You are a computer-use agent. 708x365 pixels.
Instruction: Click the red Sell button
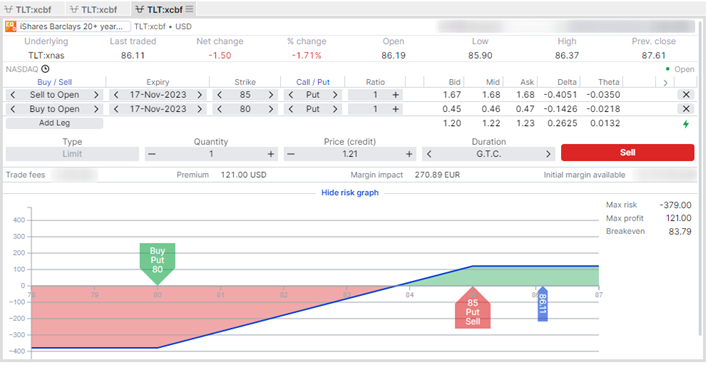(x=628, y=153)
